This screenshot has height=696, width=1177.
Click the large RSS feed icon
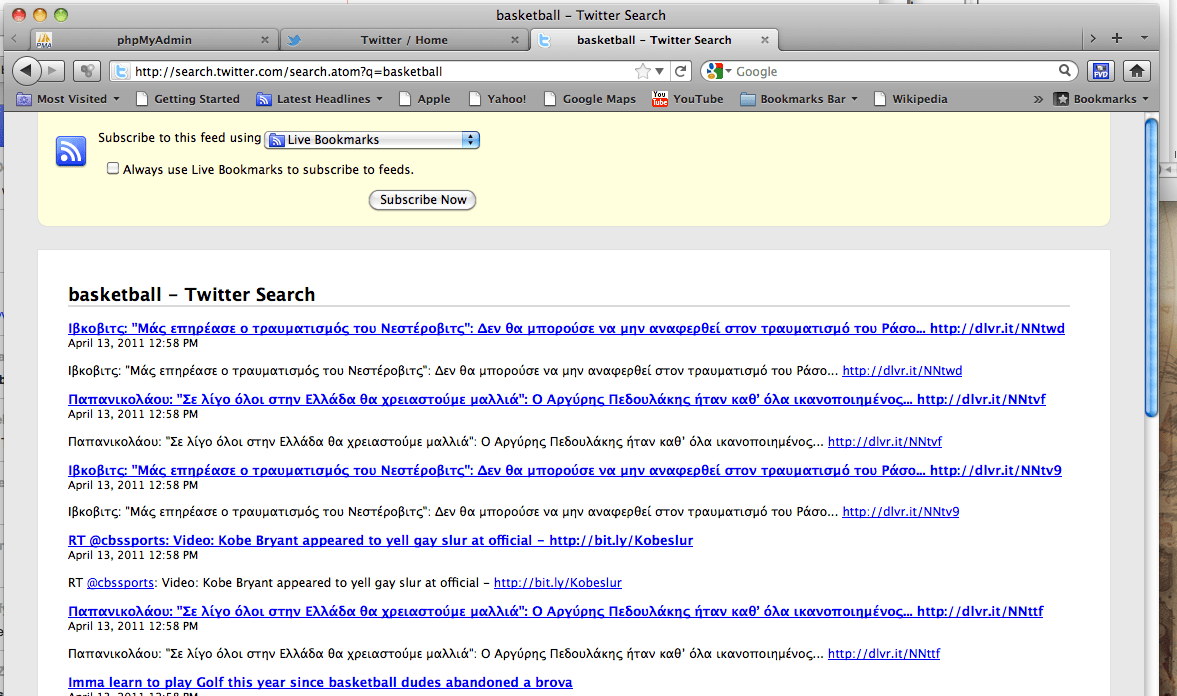70,151
